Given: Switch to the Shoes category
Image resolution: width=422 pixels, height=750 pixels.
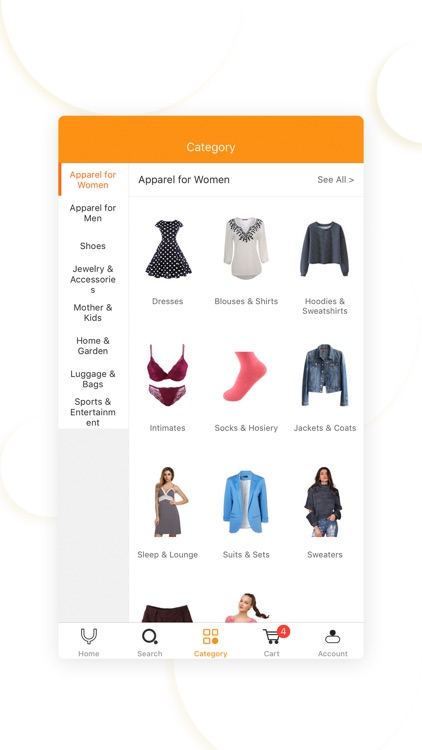Looking at the screenshot, I should [93, 246].
